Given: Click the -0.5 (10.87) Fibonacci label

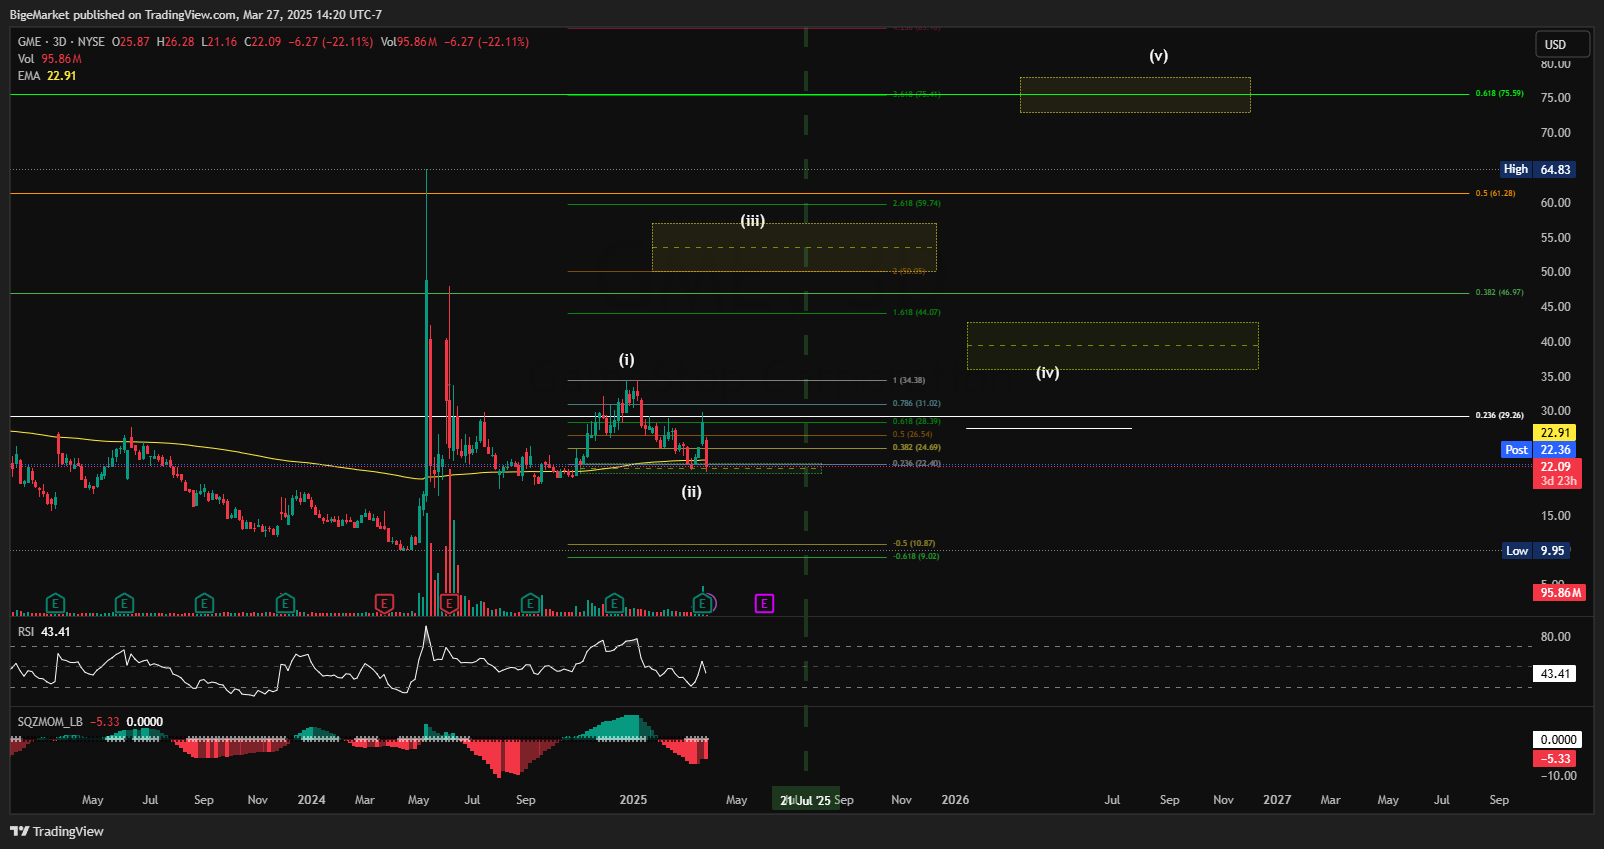Looking at the screenshot, I should 914,543.
